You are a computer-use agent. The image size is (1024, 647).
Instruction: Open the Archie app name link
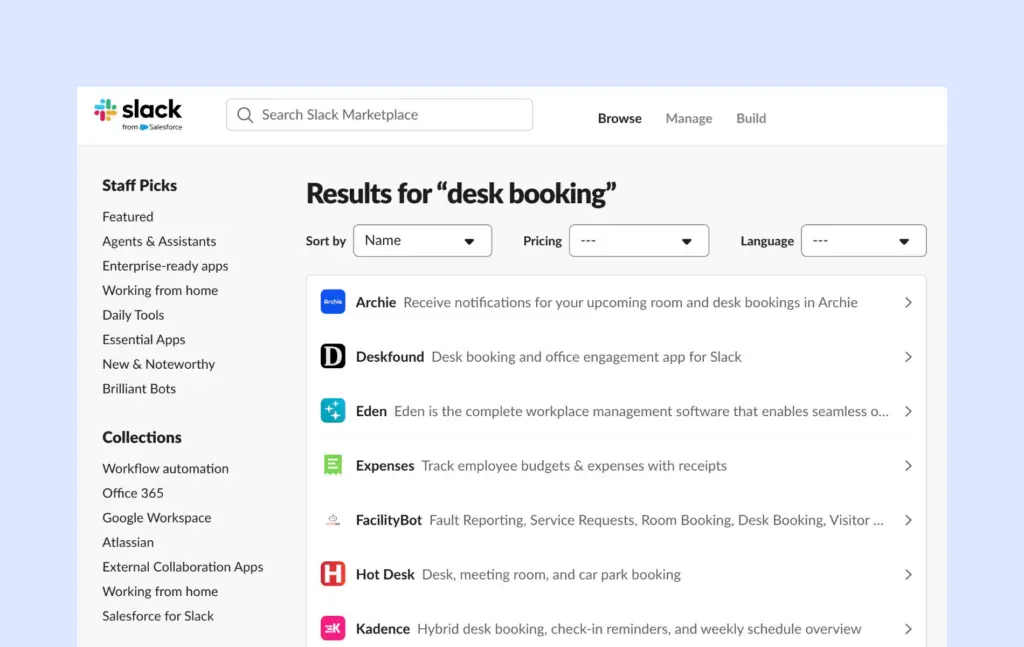click(x=376, y=302)
